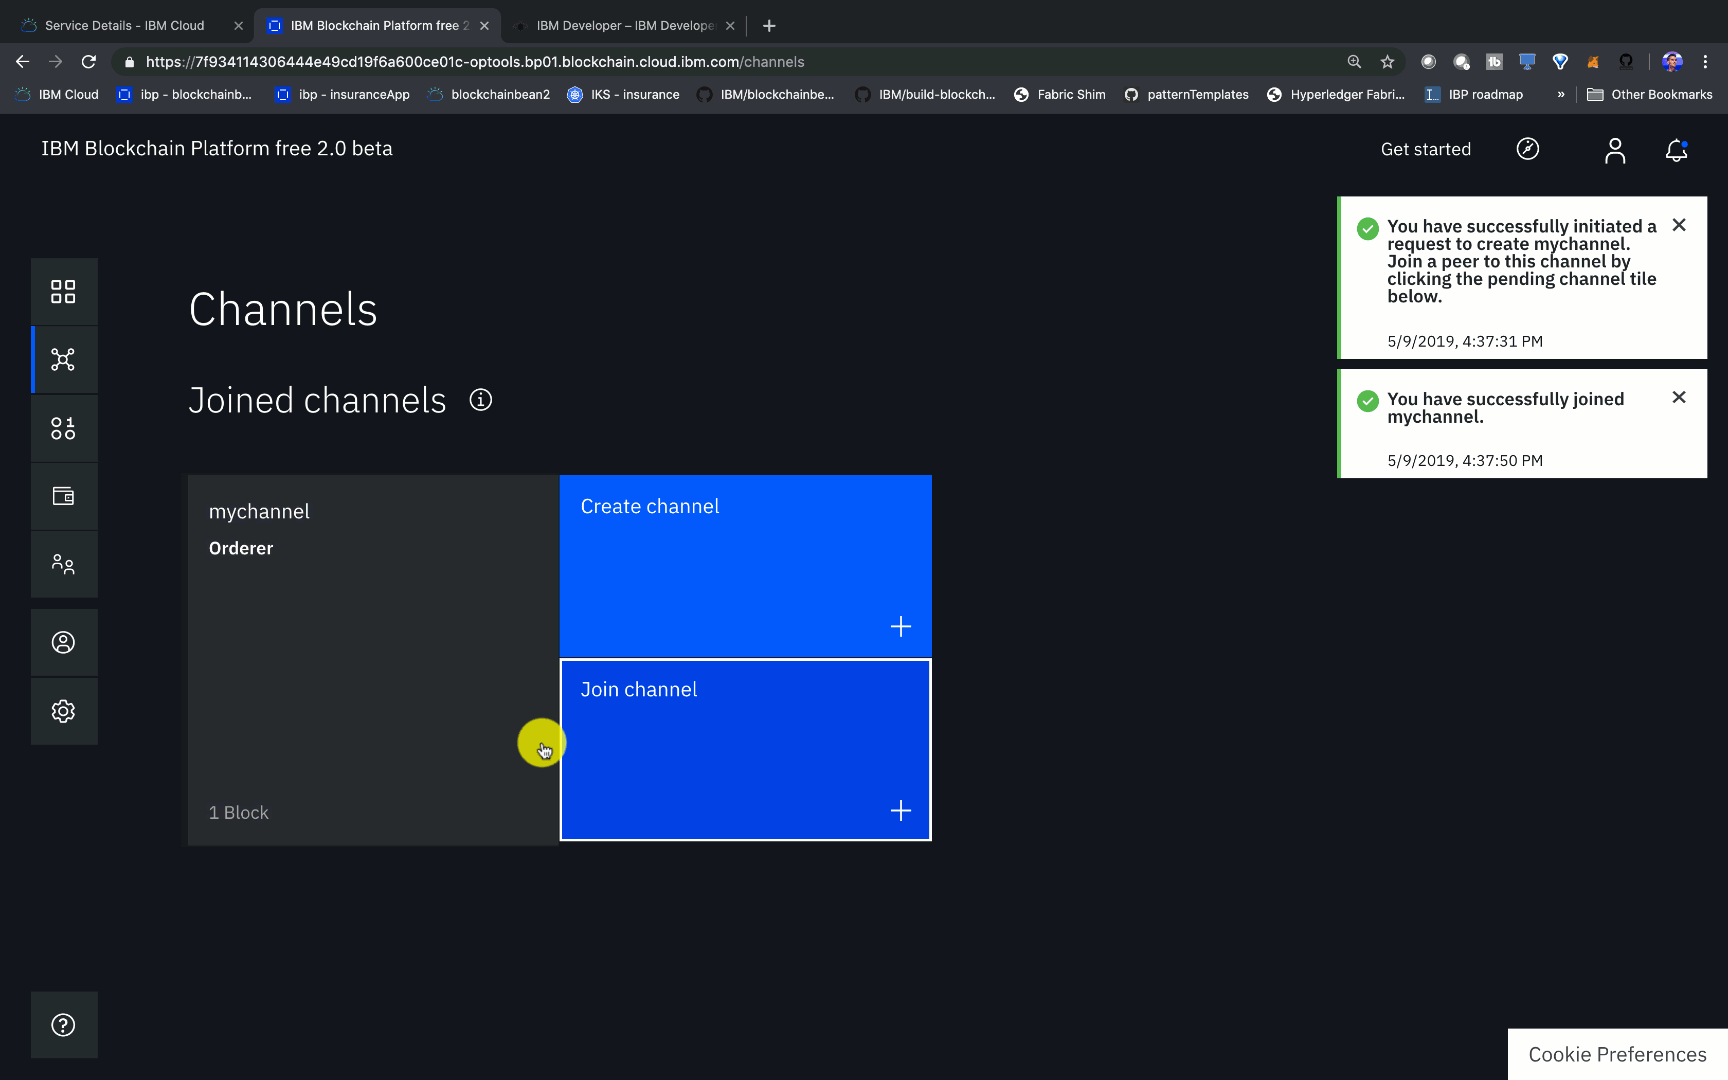The width and height of the screenshot is (1728, 1080).
Task: Open Chrome profile avatar
Action: pyautogui.click(x=1672, y=62)
